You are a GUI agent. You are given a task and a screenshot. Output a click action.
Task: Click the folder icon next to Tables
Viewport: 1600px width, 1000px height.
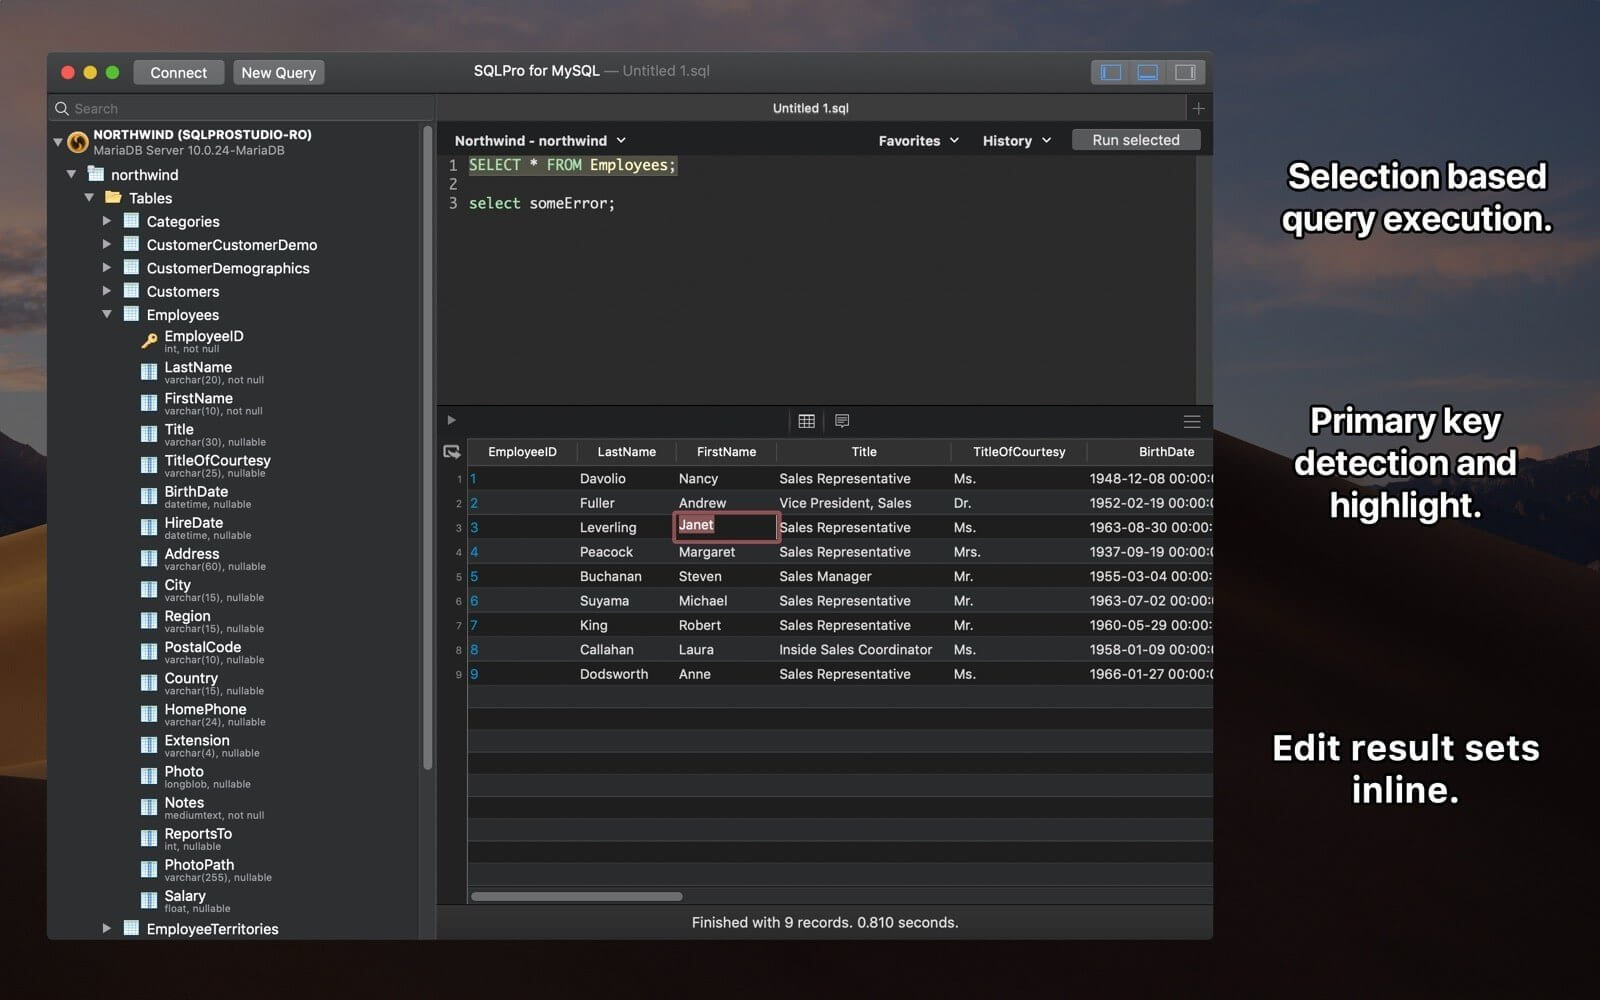pos(116,198)
